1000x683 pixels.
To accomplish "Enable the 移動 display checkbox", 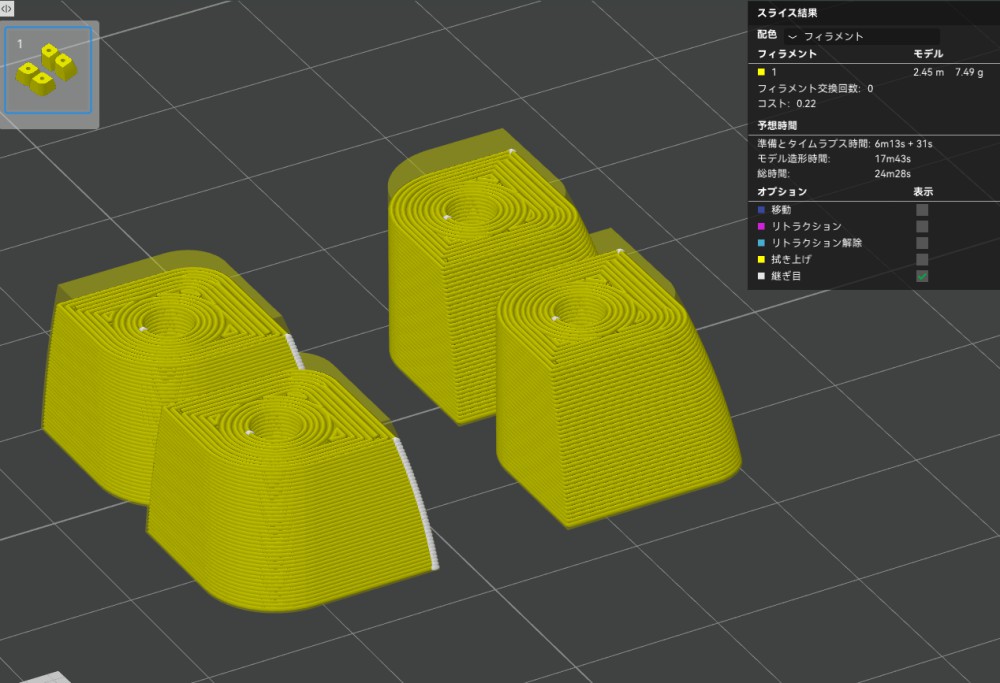I will (922, 210).
